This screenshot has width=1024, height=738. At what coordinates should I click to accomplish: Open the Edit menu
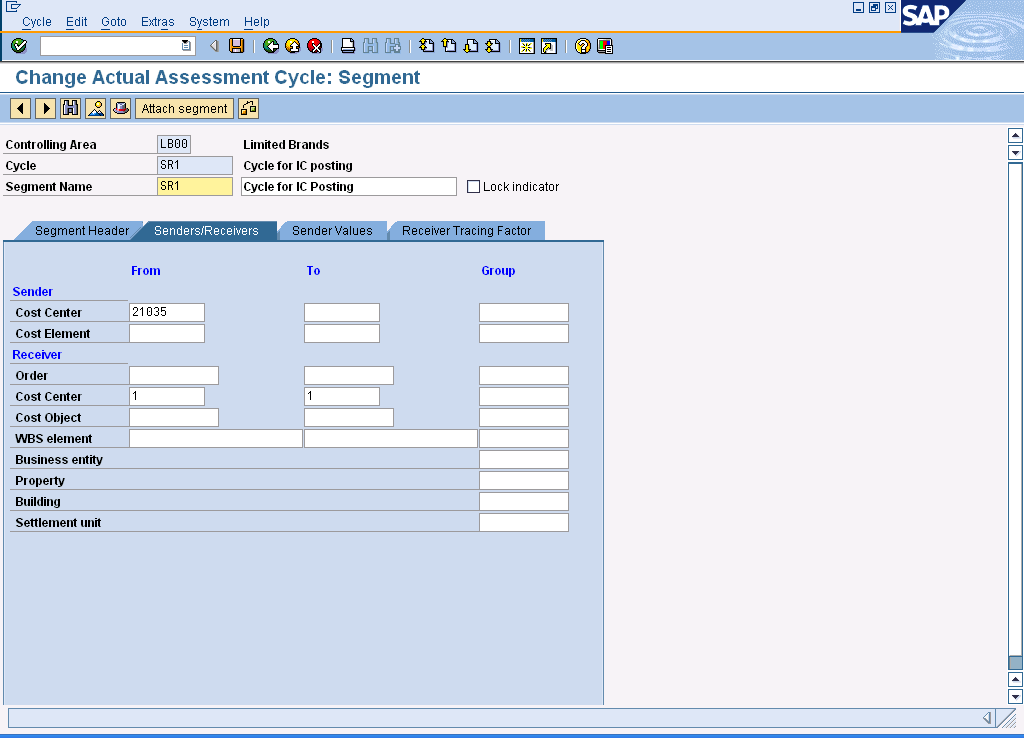(76, 22)
